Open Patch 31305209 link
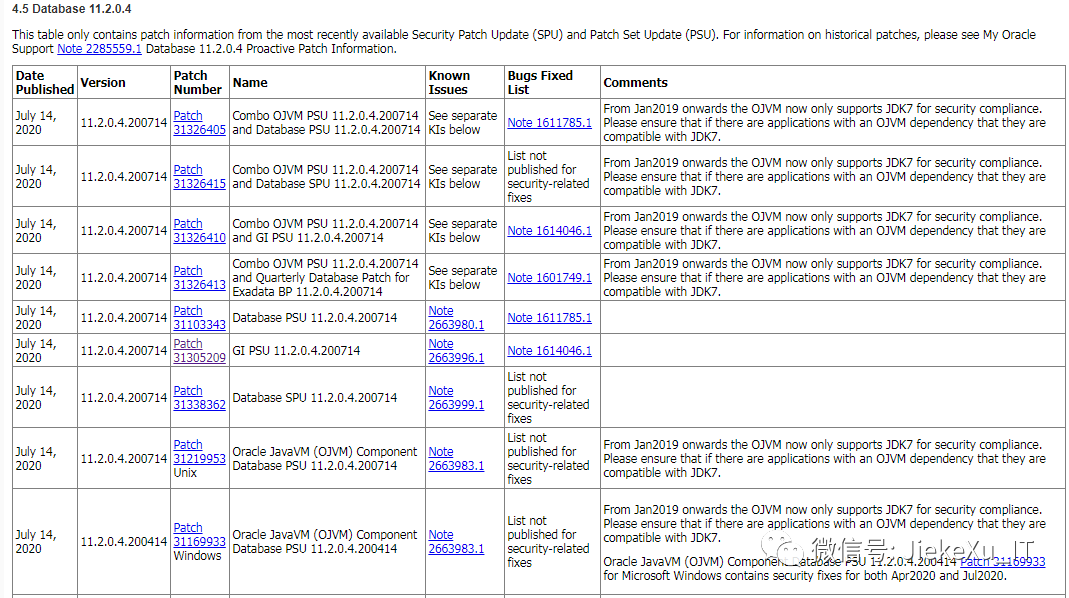1069x598 pixels. pos(199,350)
